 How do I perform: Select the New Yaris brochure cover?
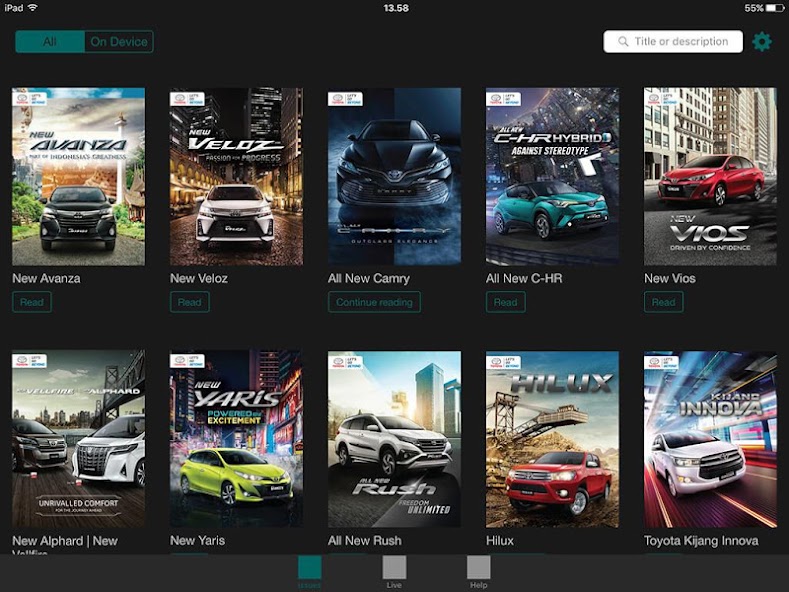(x=236, y=438)
